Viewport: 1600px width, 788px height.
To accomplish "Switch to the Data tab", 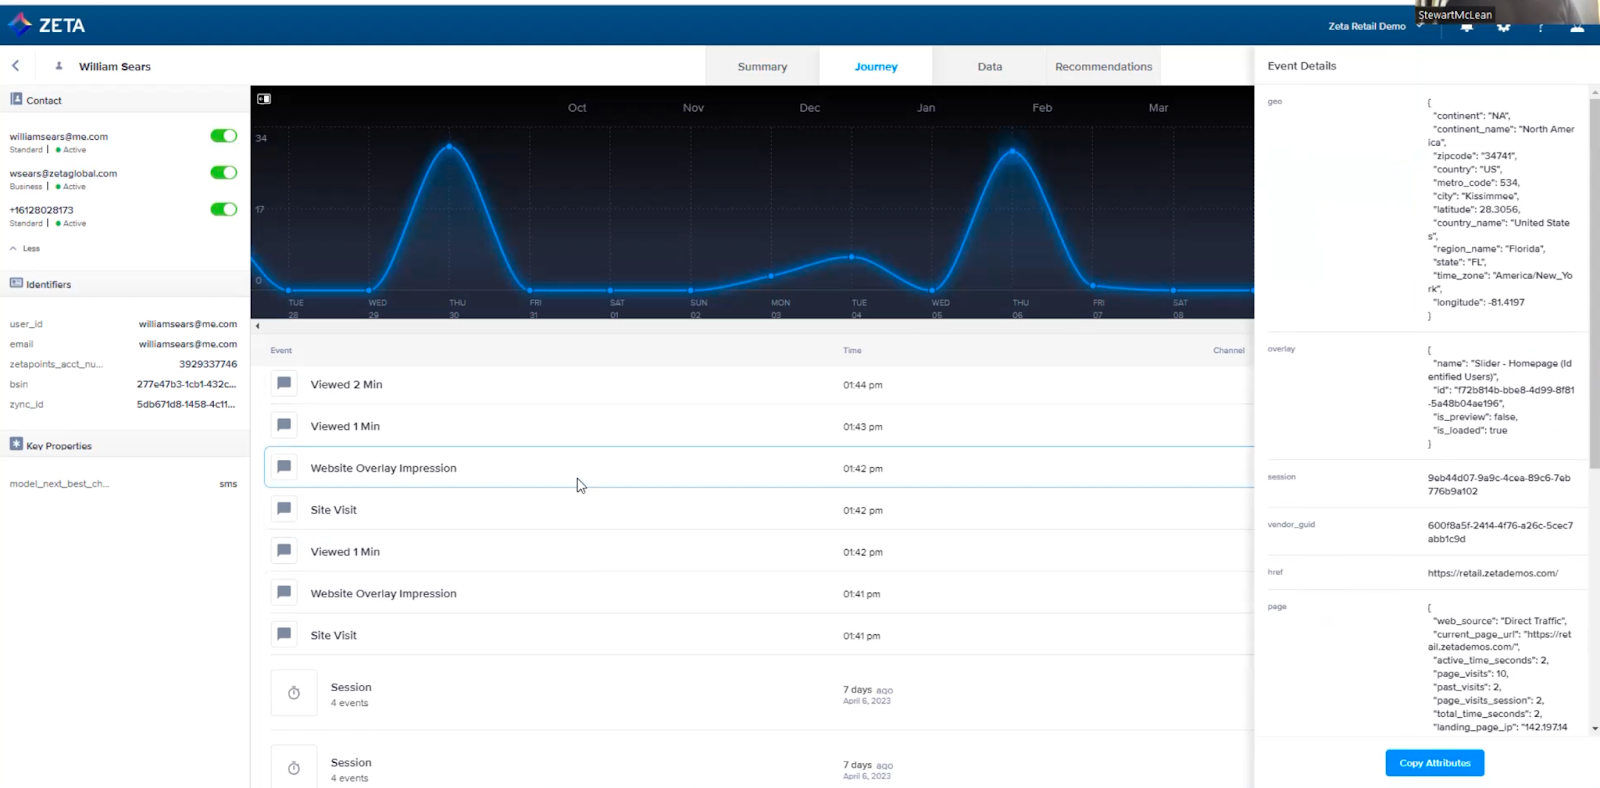I will pos(990,66).
